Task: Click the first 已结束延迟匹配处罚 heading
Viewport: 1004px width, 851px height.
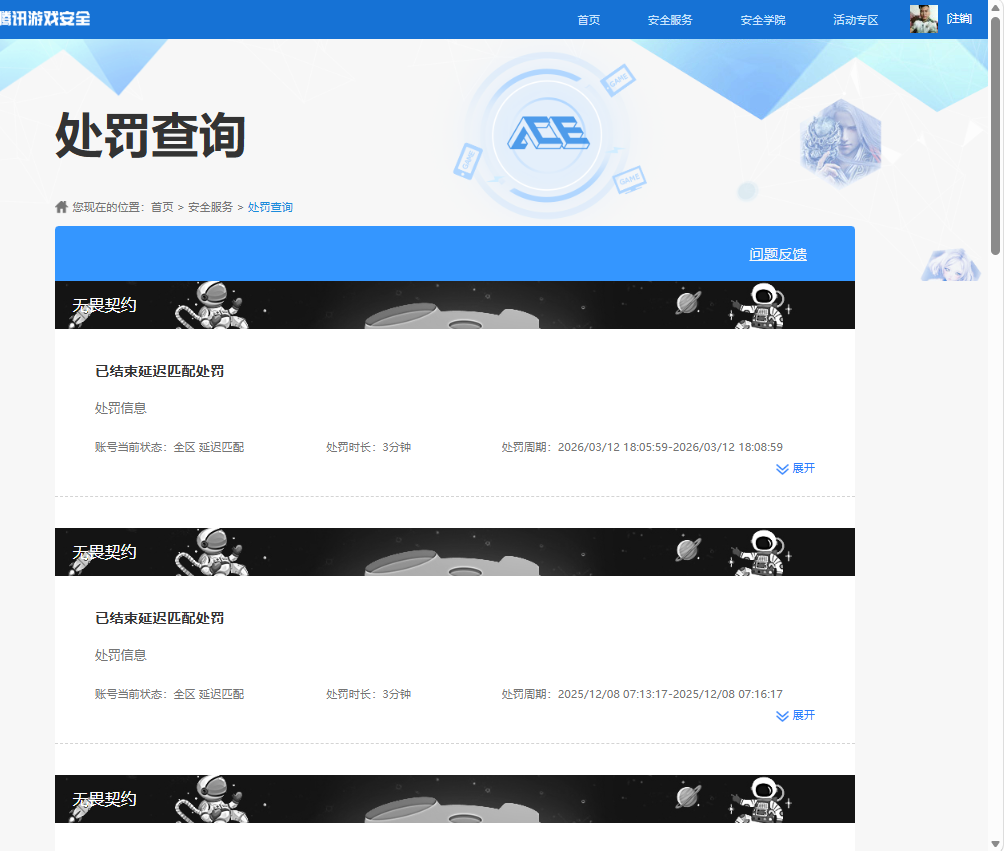Action: [x=159, y=371]
